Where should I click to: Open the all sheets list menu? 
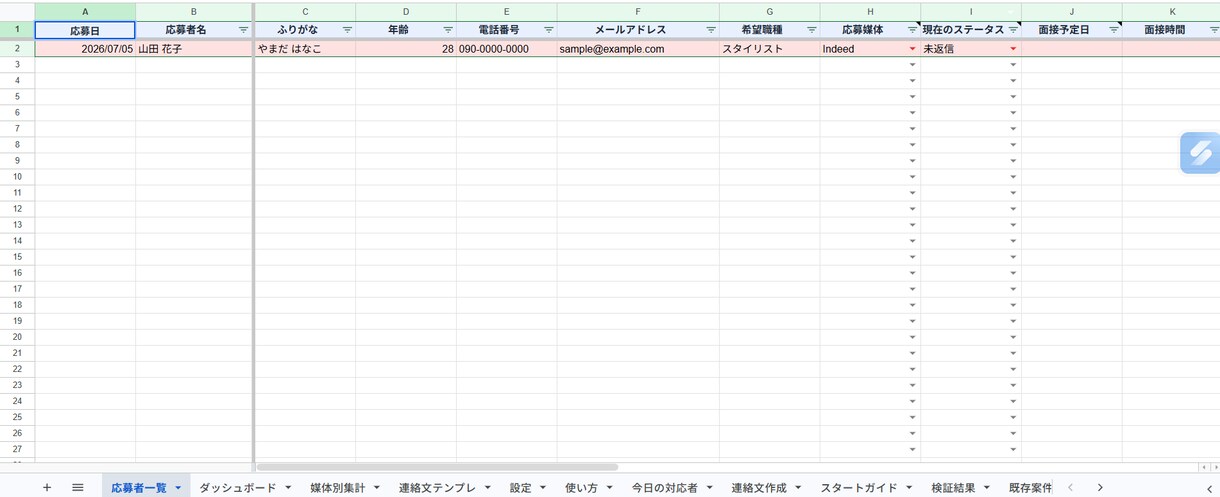point(78,487)
